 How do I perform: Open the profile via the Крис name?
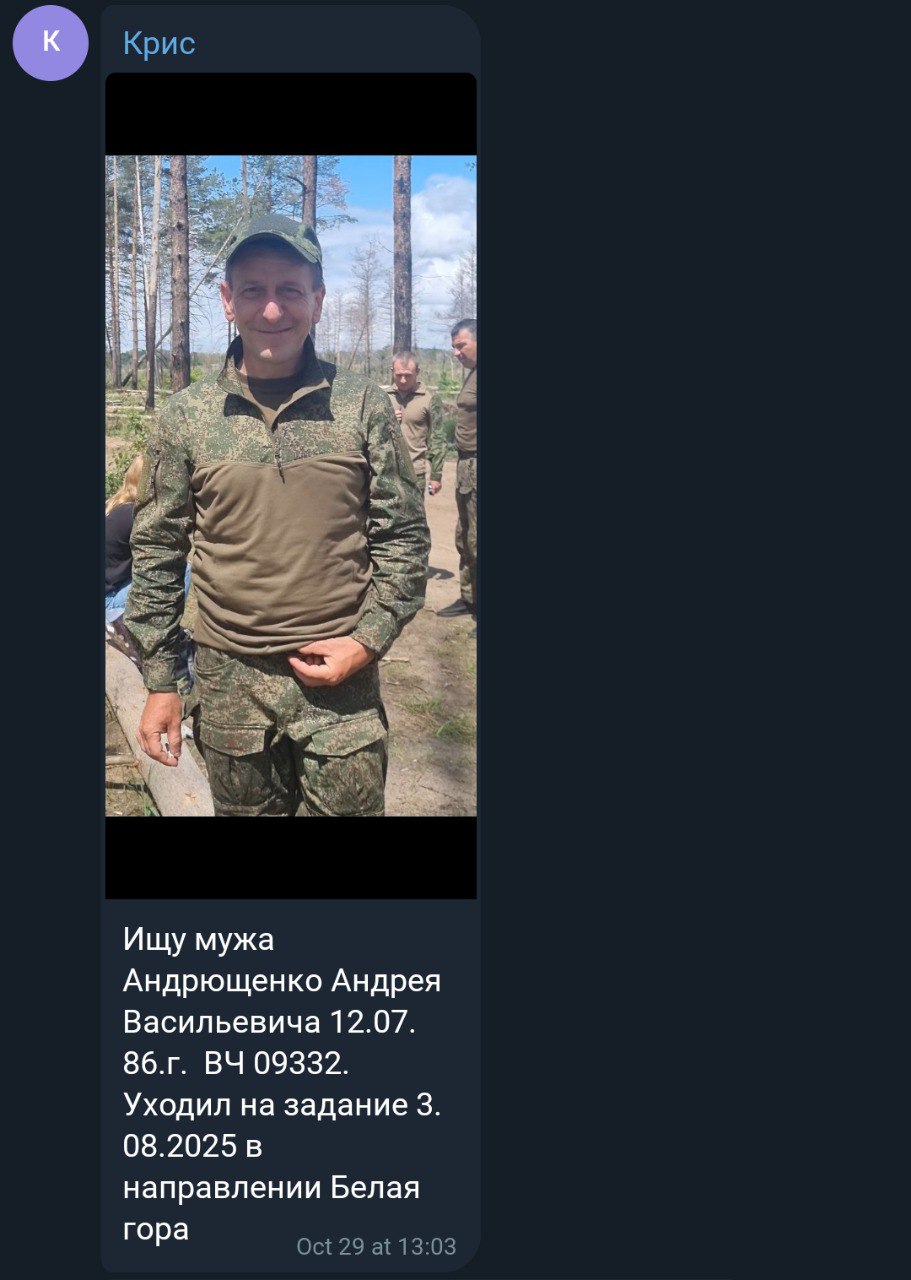pyautogui.click(x=158, y=43)
